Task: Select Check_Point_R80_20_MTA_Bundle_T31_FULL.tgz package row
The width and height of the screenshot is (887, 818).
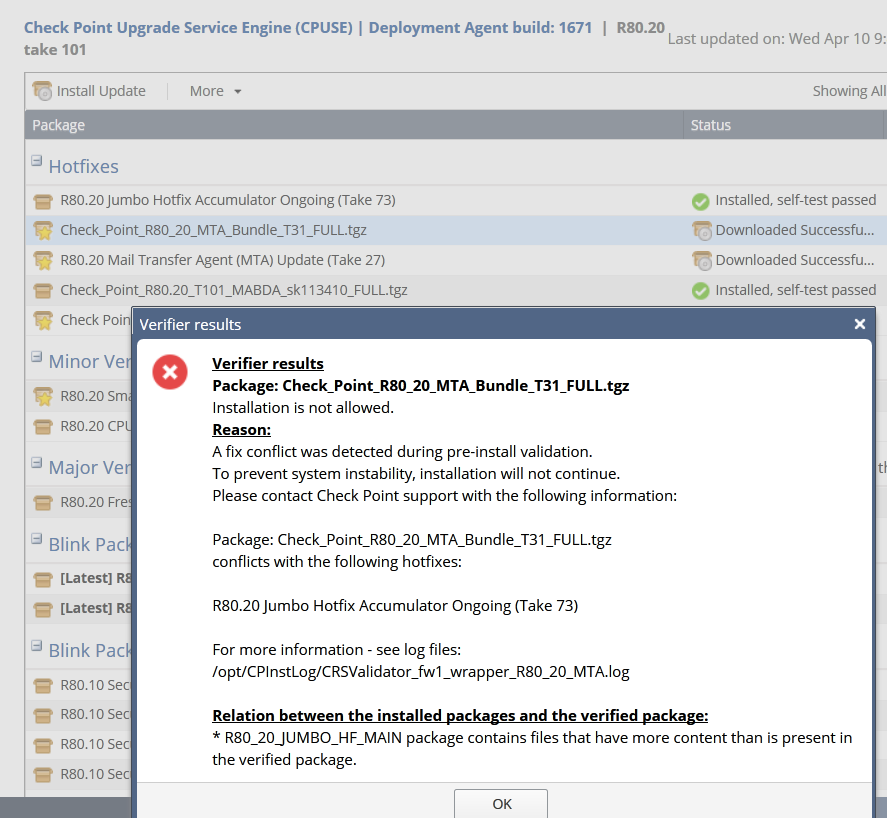Action: 455,230
